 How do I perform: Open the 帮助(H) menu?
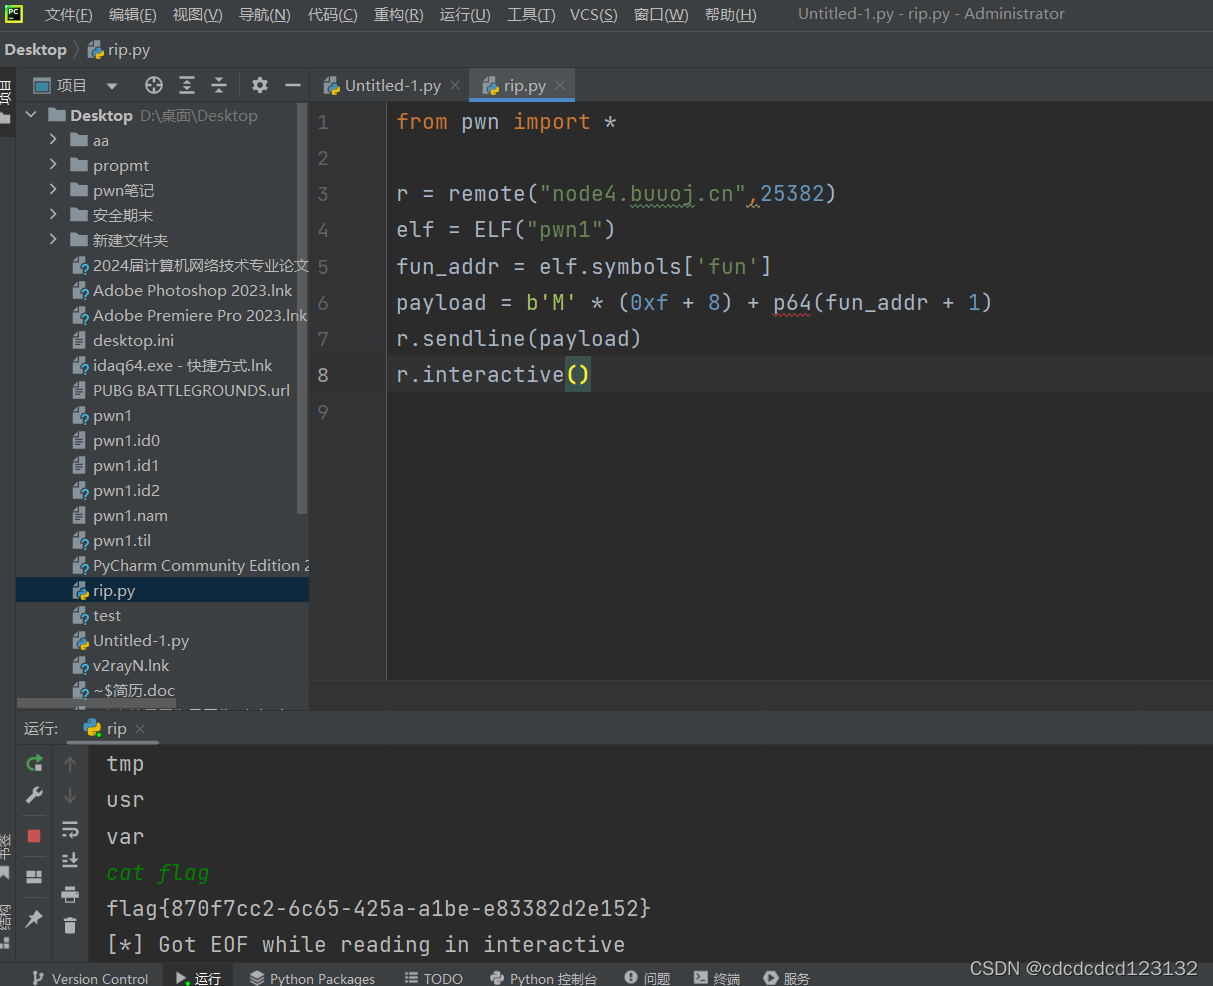pos(730,15)
